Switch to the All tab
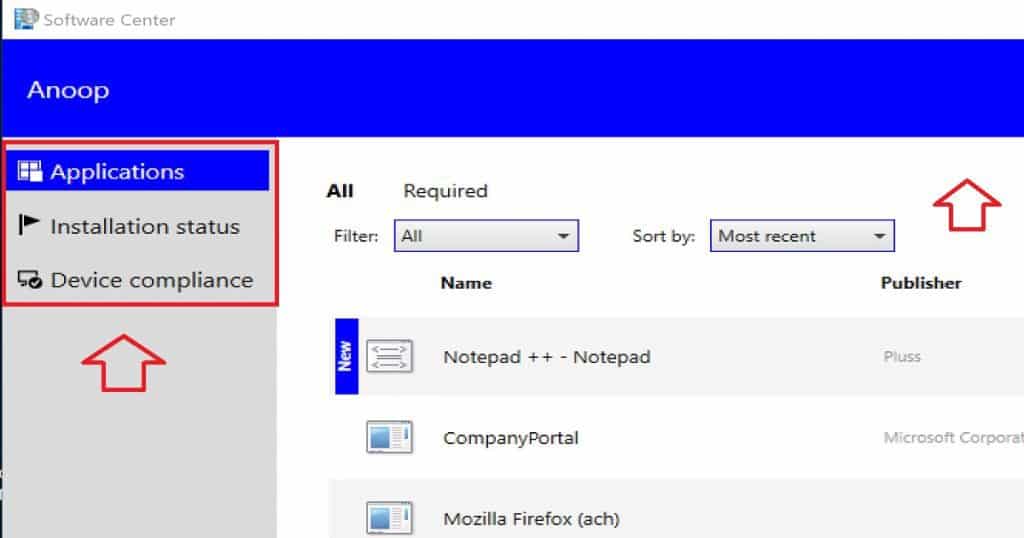Viewport: 1024px width, 538px height. pyautogui.click(x=340, y=191)
